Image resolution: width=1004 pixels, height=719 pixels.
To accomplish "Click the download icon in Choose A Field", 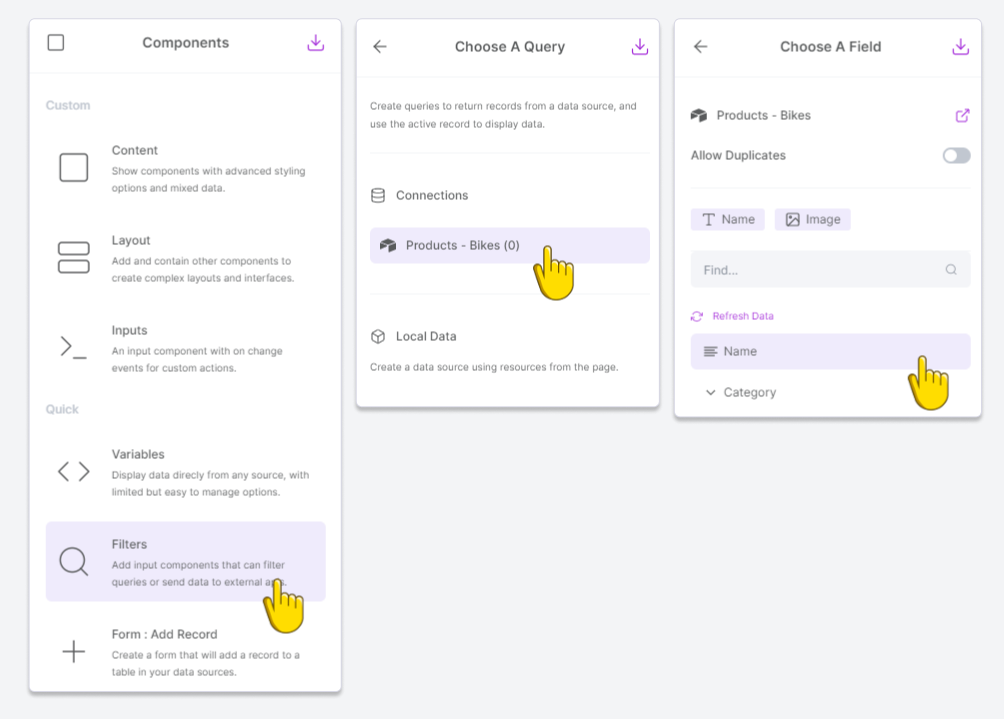I will 960,47.
